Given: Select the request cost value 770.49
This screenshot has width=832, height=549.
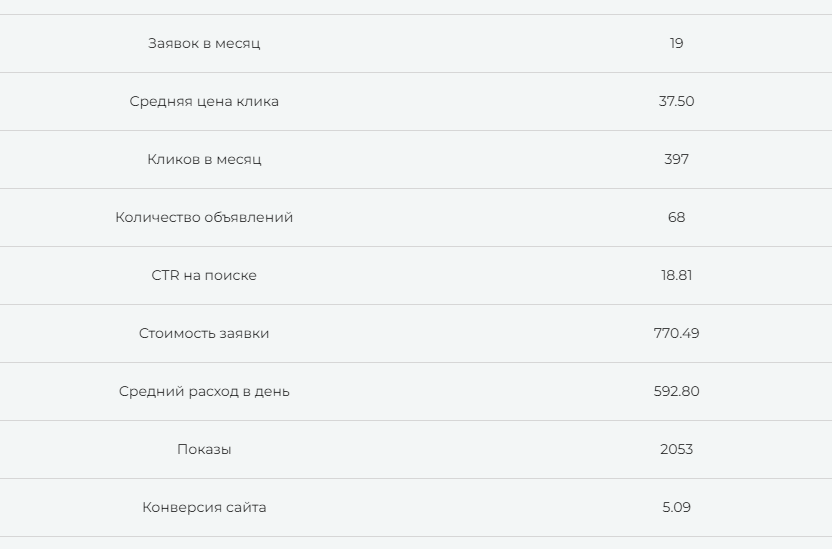Looking at the screenshot, I should click(x=676, y=333).
